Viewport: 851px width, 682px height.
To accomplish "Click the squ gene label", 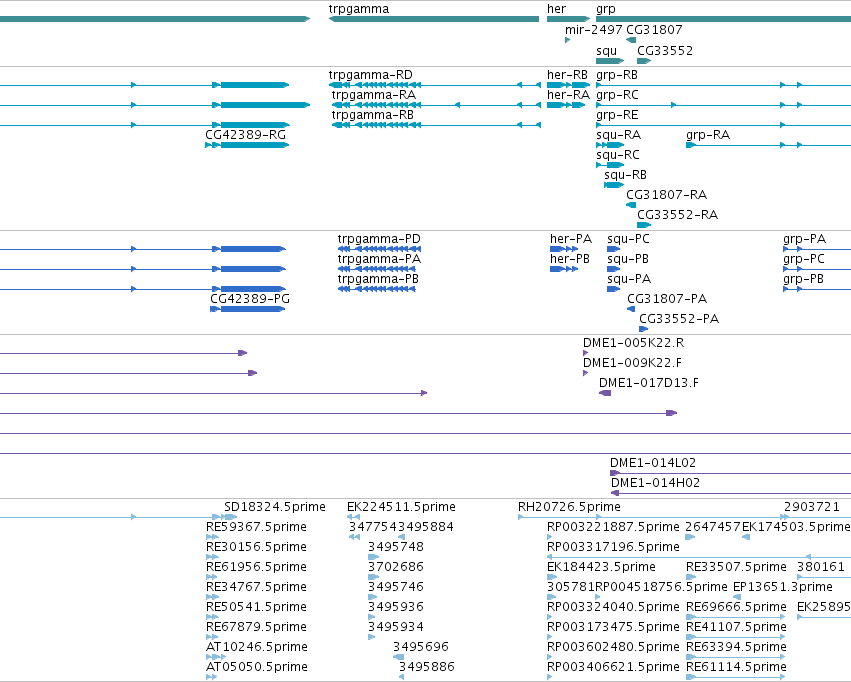I will point(607,51).
